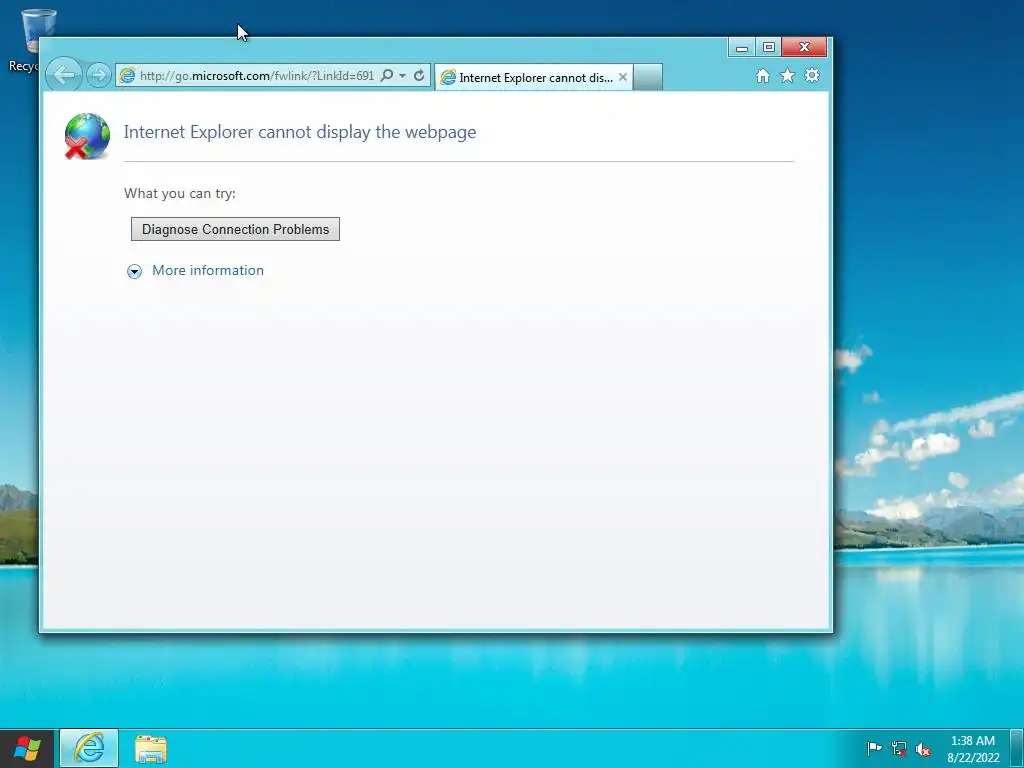The width and height of the screenshot is (1024, 768).
Task: Select the 'Internet Explorer cannot dis...' tab
Action: (x=533, y=78)
